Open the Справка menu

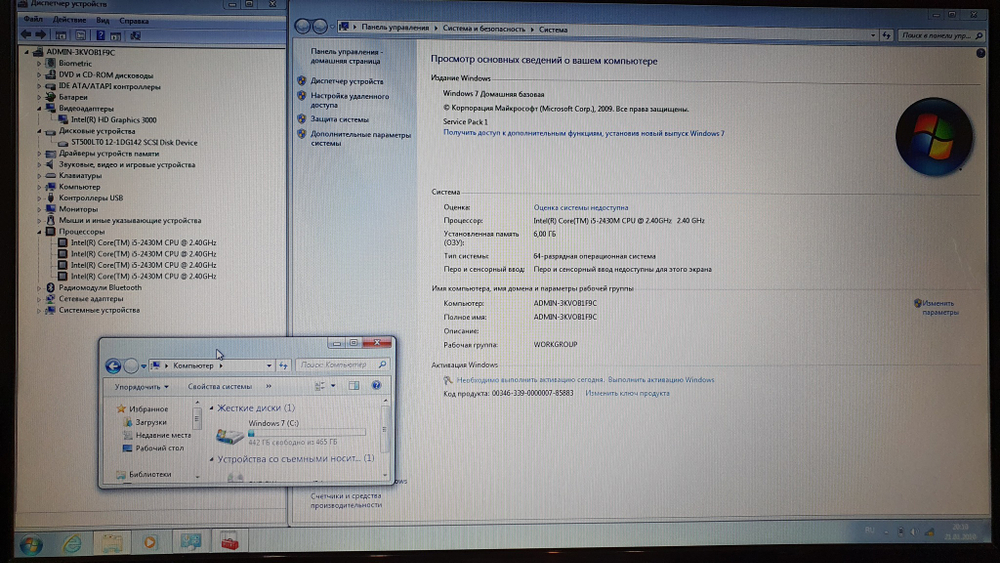tap(134, 20)
